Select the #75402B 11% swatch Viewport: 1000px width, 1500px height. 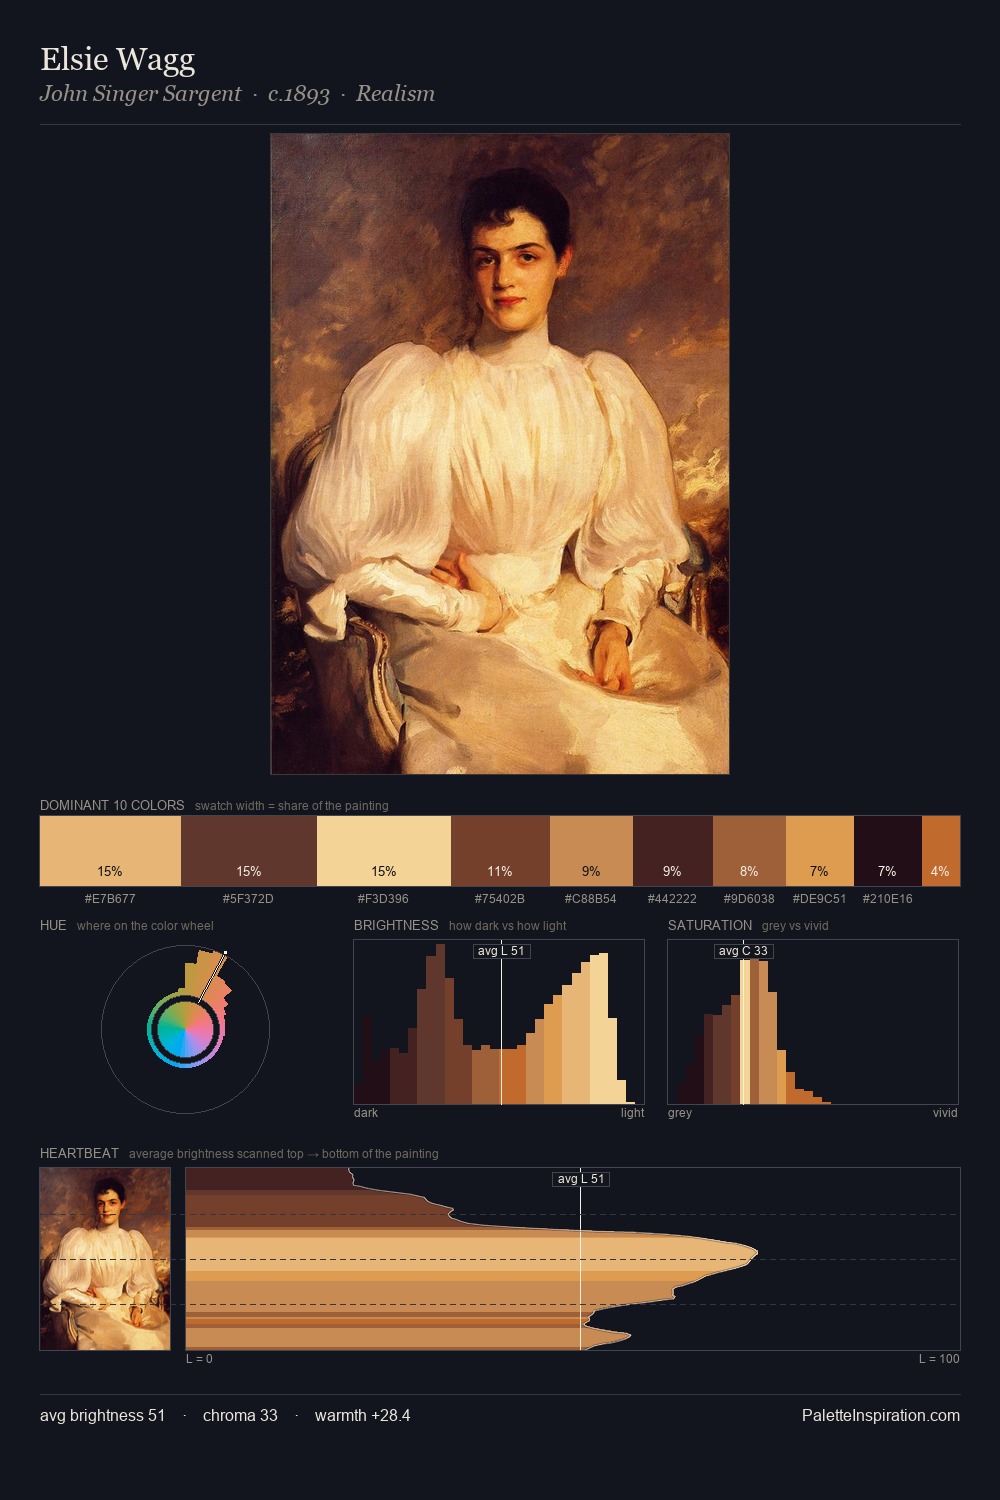500,851
